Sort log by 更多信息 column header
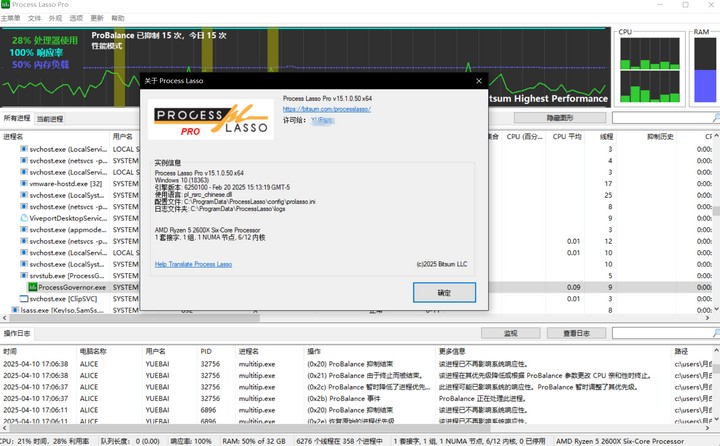This screenshot has height=446, width=720. 553,351
